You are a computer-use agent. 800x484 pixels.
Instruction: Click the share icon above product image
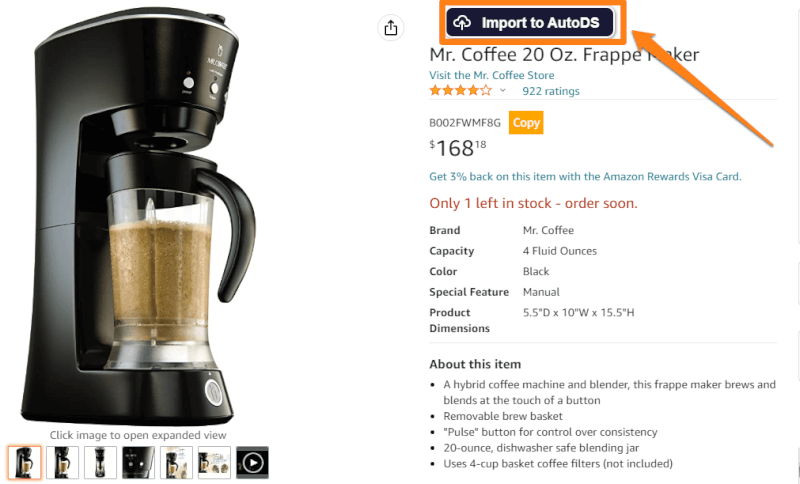click(391, 28)
